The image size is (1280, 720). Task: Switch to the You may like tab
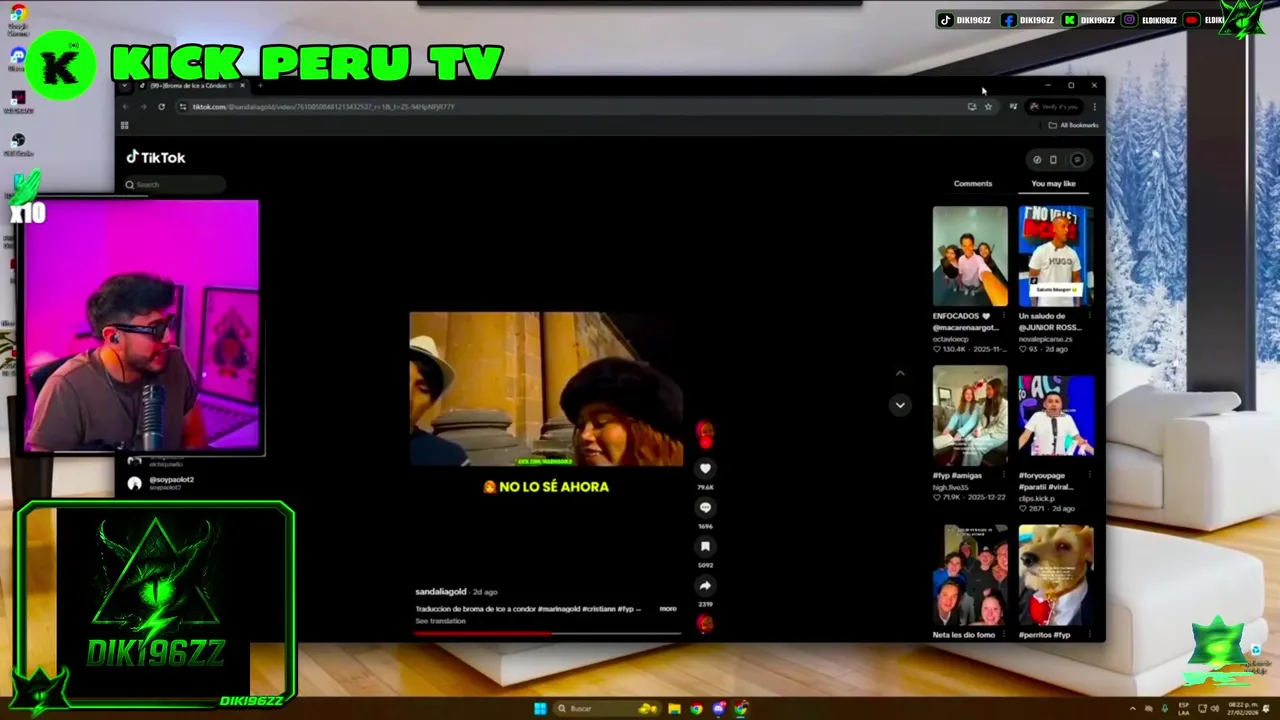1053,184
